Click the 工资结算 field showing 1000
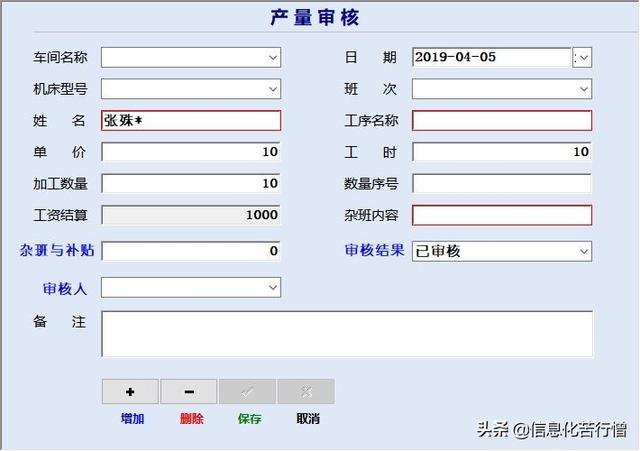This screenshot has width=640, height=451. (191, 215)
